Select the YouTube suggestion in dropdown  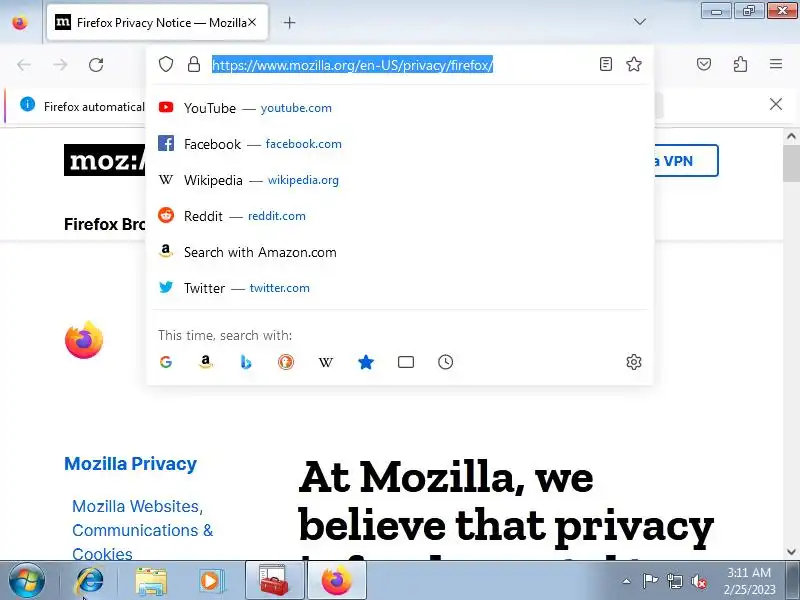click(x=399, y=108)
